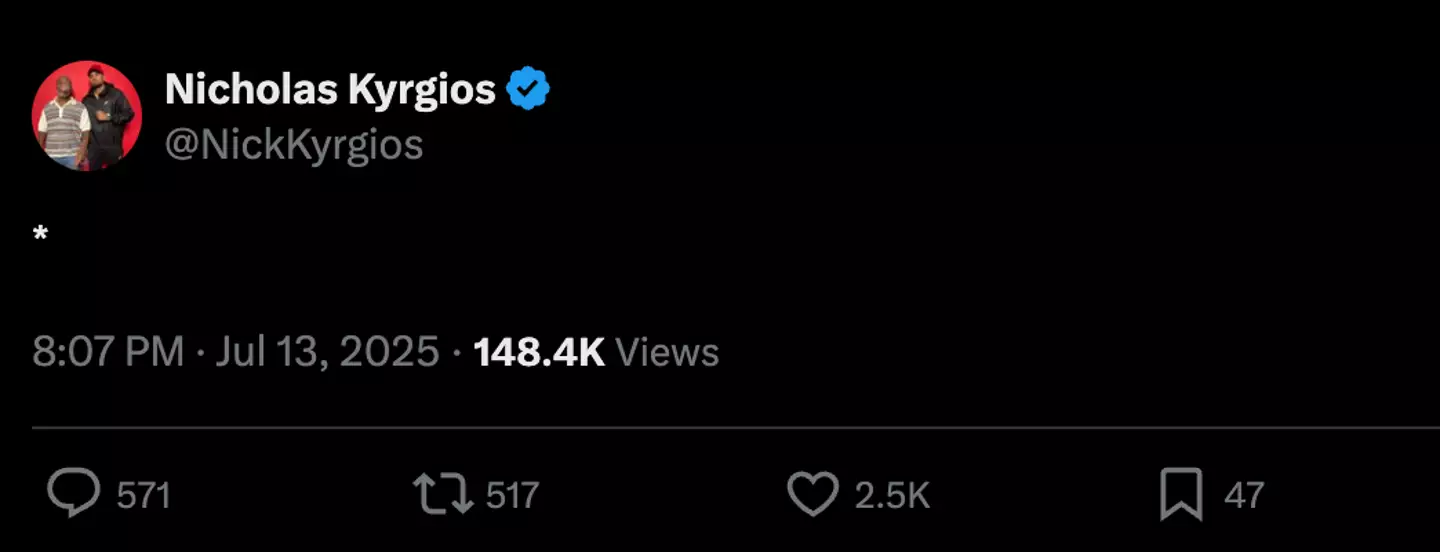Viewport: 1440px width, 552px height.
Task: Click the word Views beside 148.4K
Action: point(667,352)
